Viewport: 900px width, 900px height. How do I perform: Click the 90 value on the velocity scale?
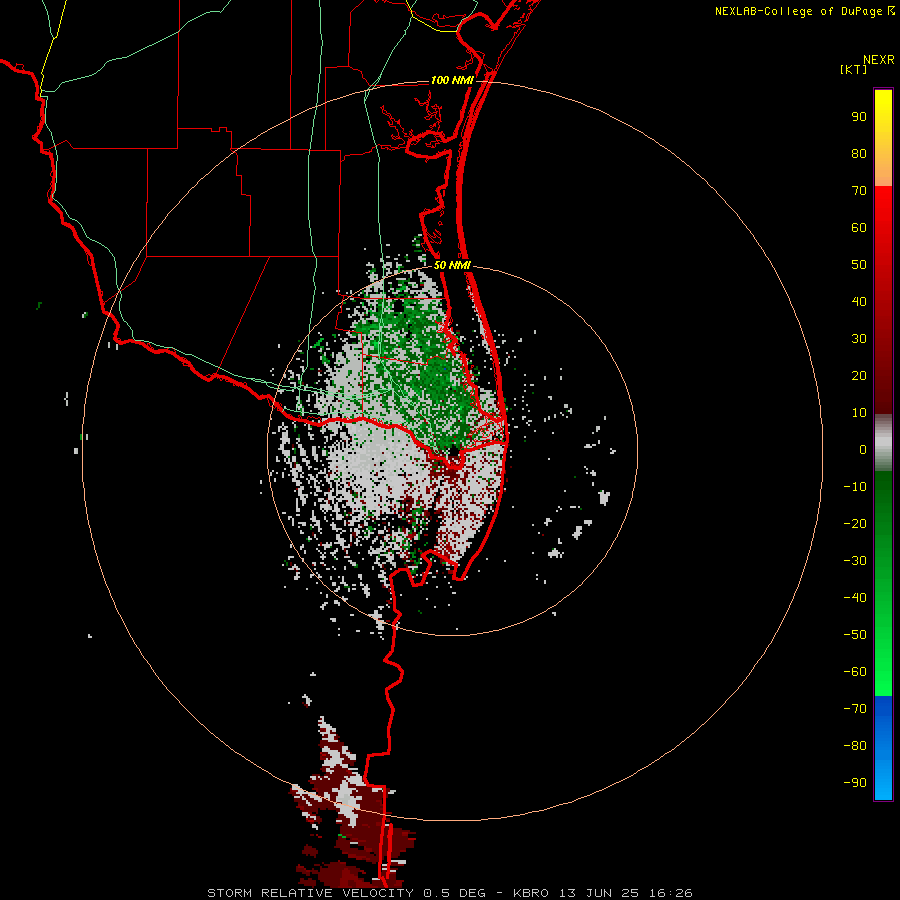(x=859, y=117)
